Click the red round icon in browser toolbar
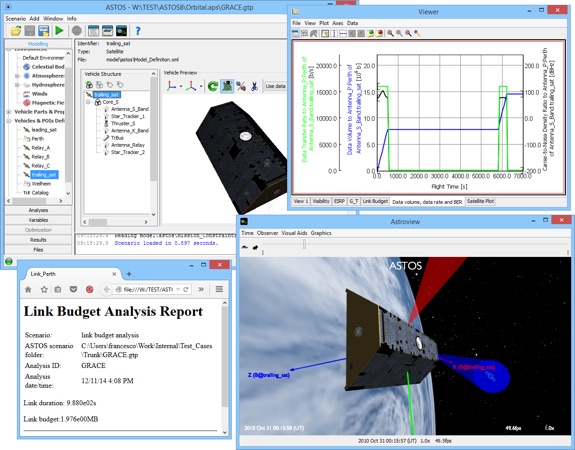Screen dimensions: 575x450 click(x=89, y=289)
